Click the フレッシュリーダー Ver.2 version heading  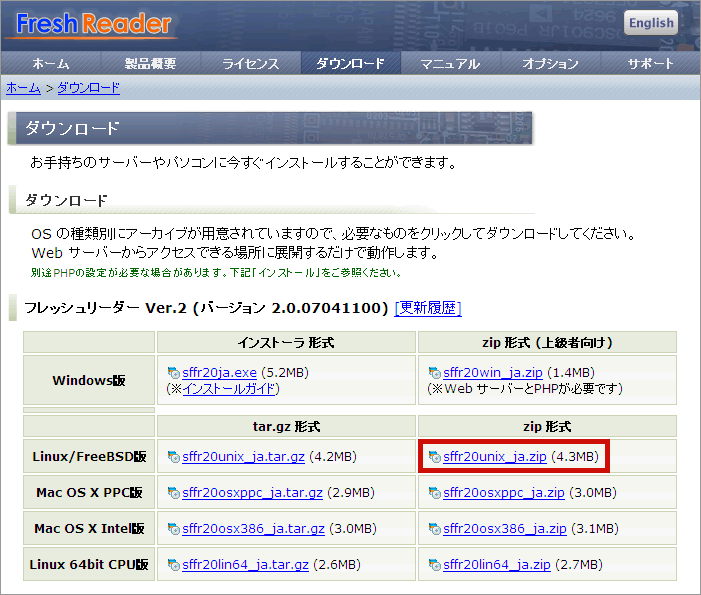point(206,308)
